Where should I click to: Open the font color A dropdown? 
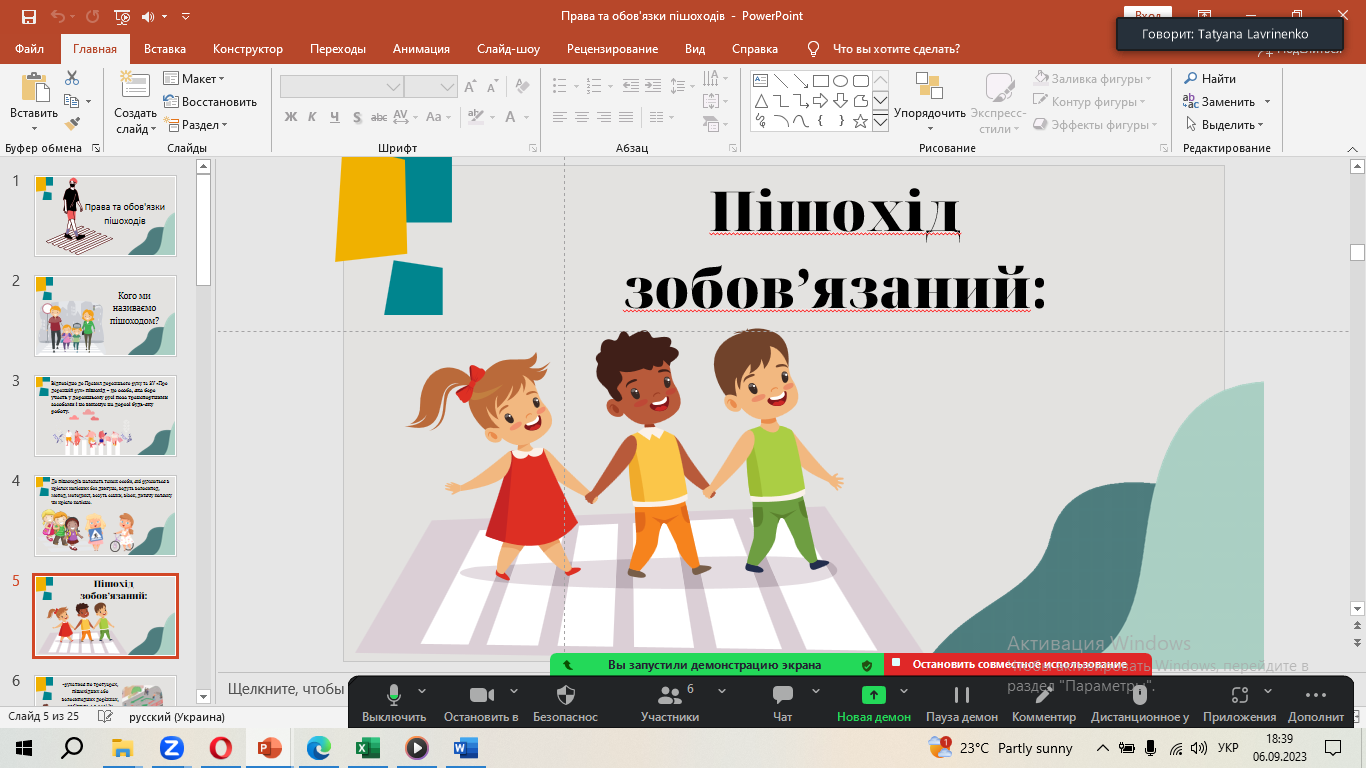click(x=527, y=117)
